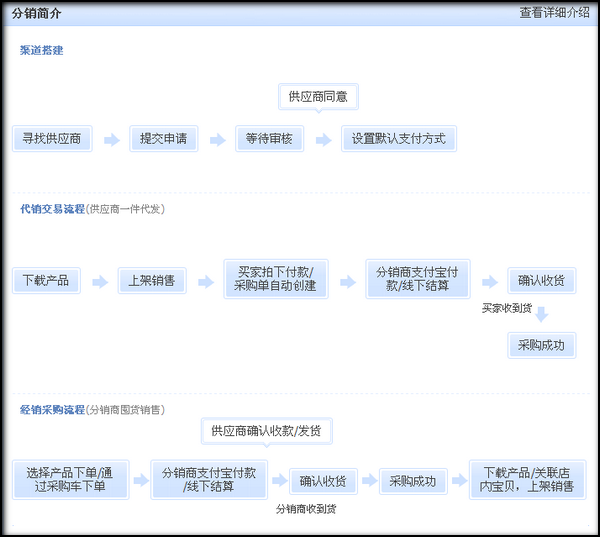Click the 代销交易流程 section heading
This screenshot has width=600, height=537.
click(x=52, y=209)
